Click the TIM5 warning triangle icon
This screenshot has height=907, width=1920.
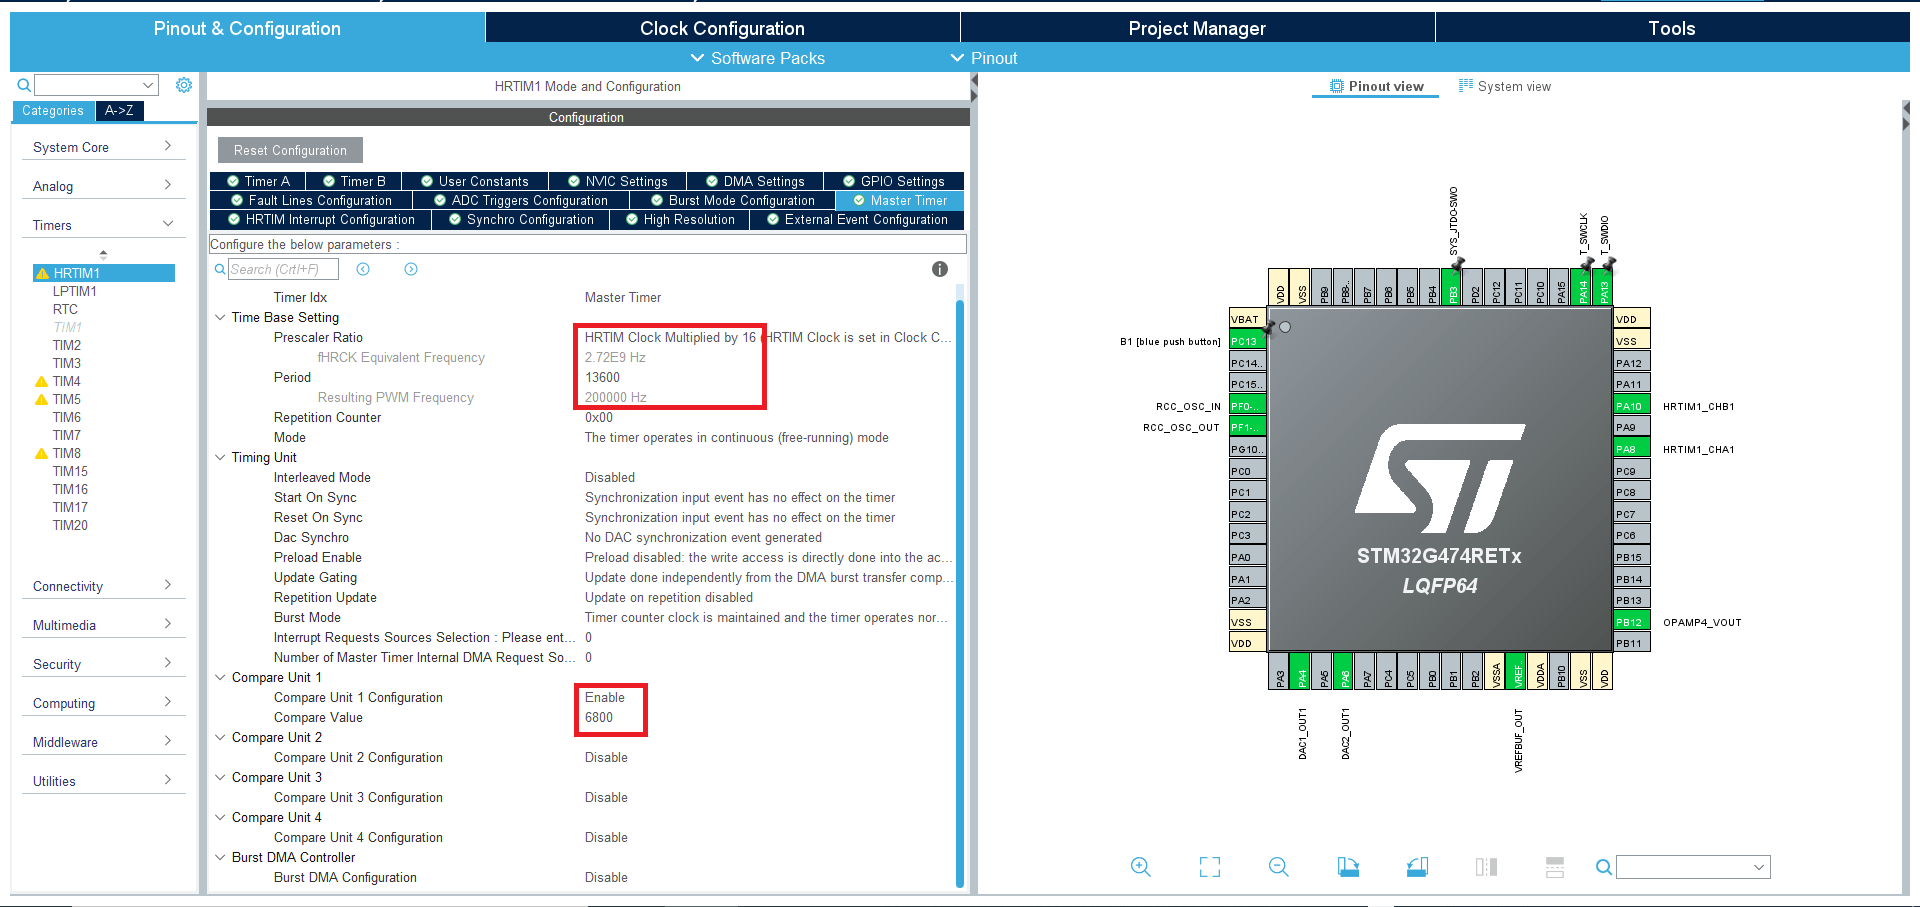tap(41, 399)
